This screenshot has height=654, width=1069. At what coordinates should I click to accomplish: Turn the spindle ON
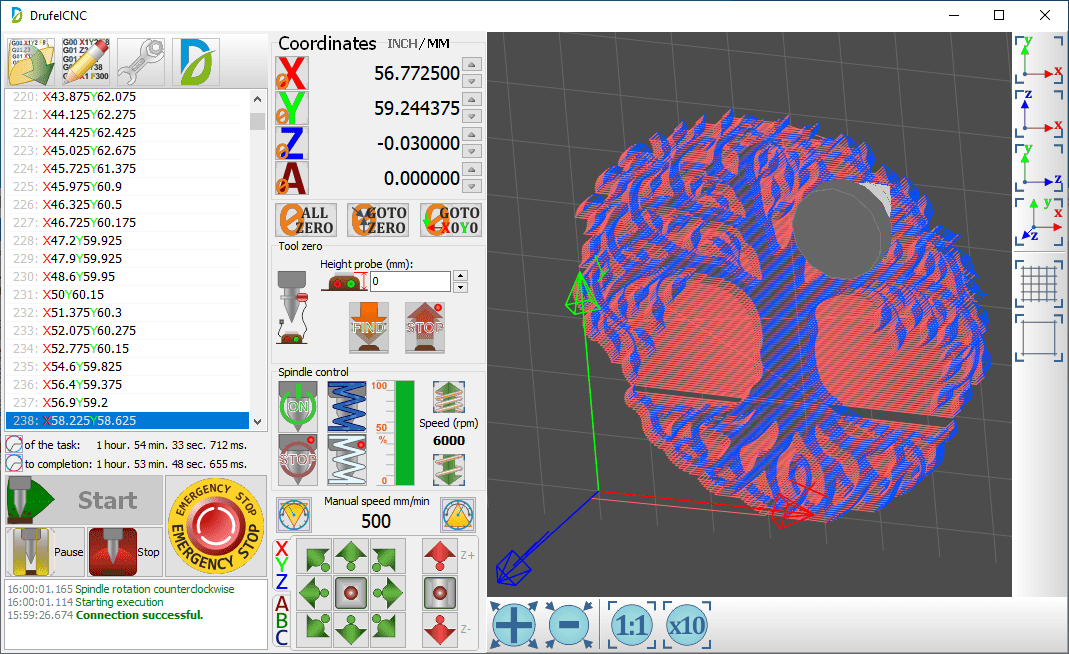298,406
